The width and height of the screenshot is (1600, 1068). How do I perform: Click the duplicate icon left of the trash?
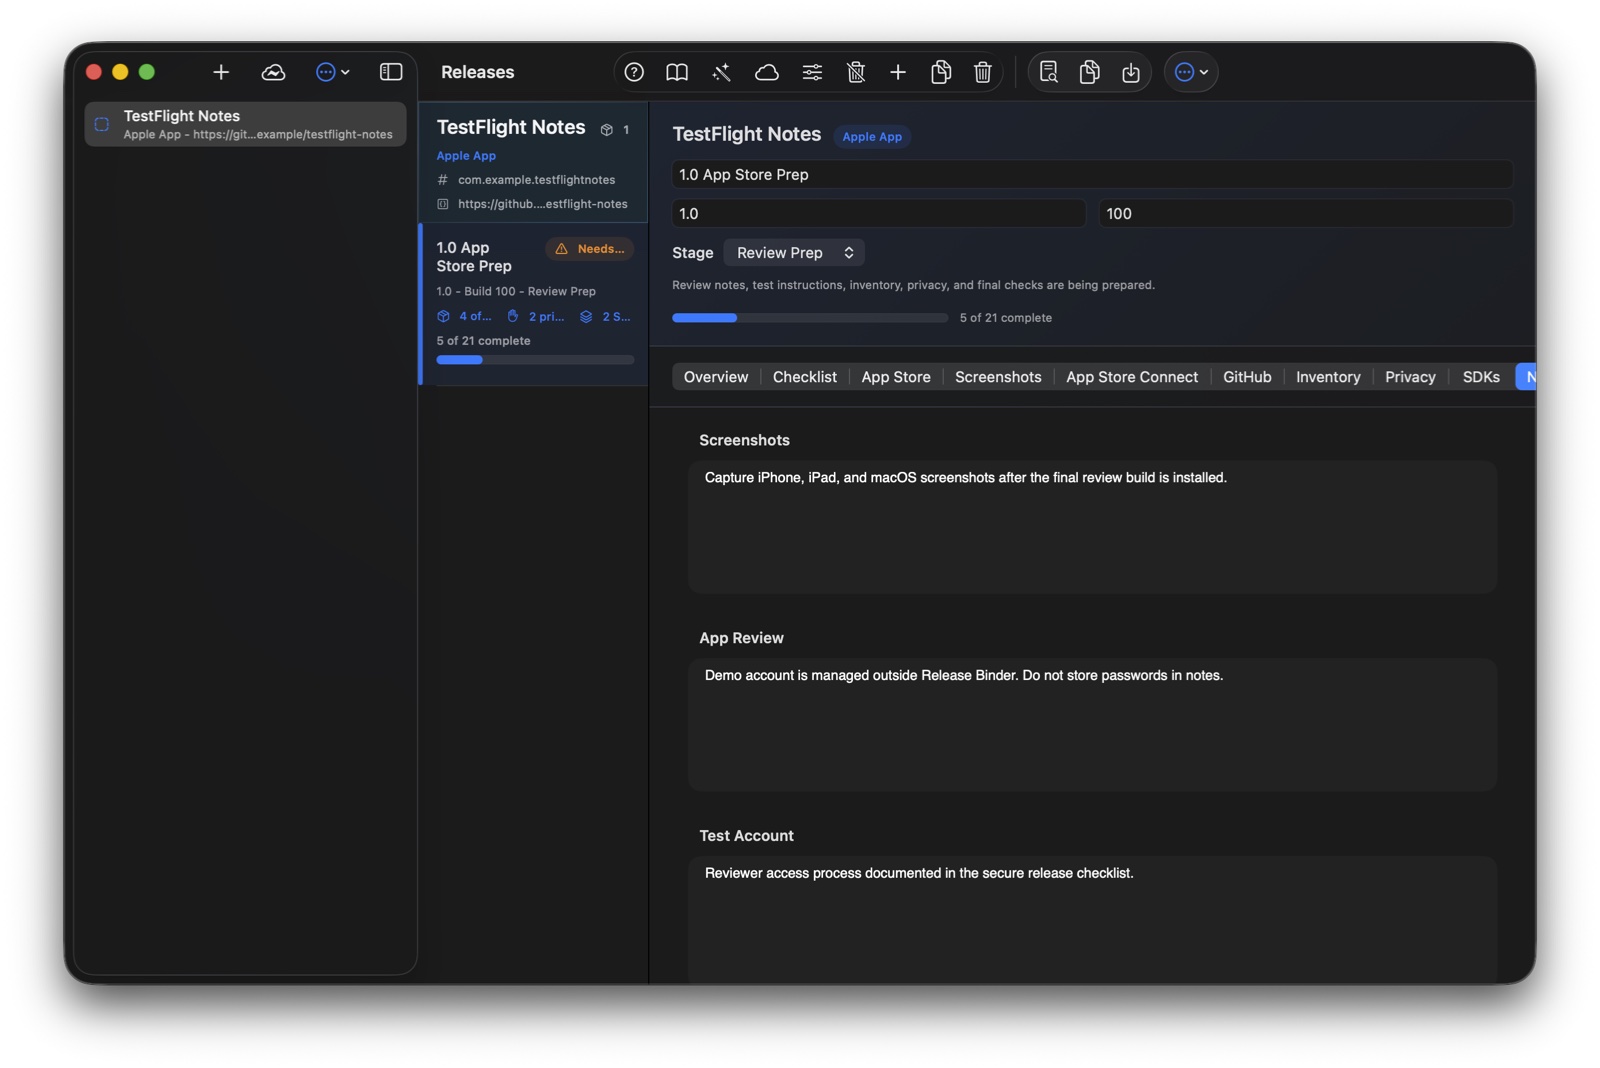tap(941, 72)
